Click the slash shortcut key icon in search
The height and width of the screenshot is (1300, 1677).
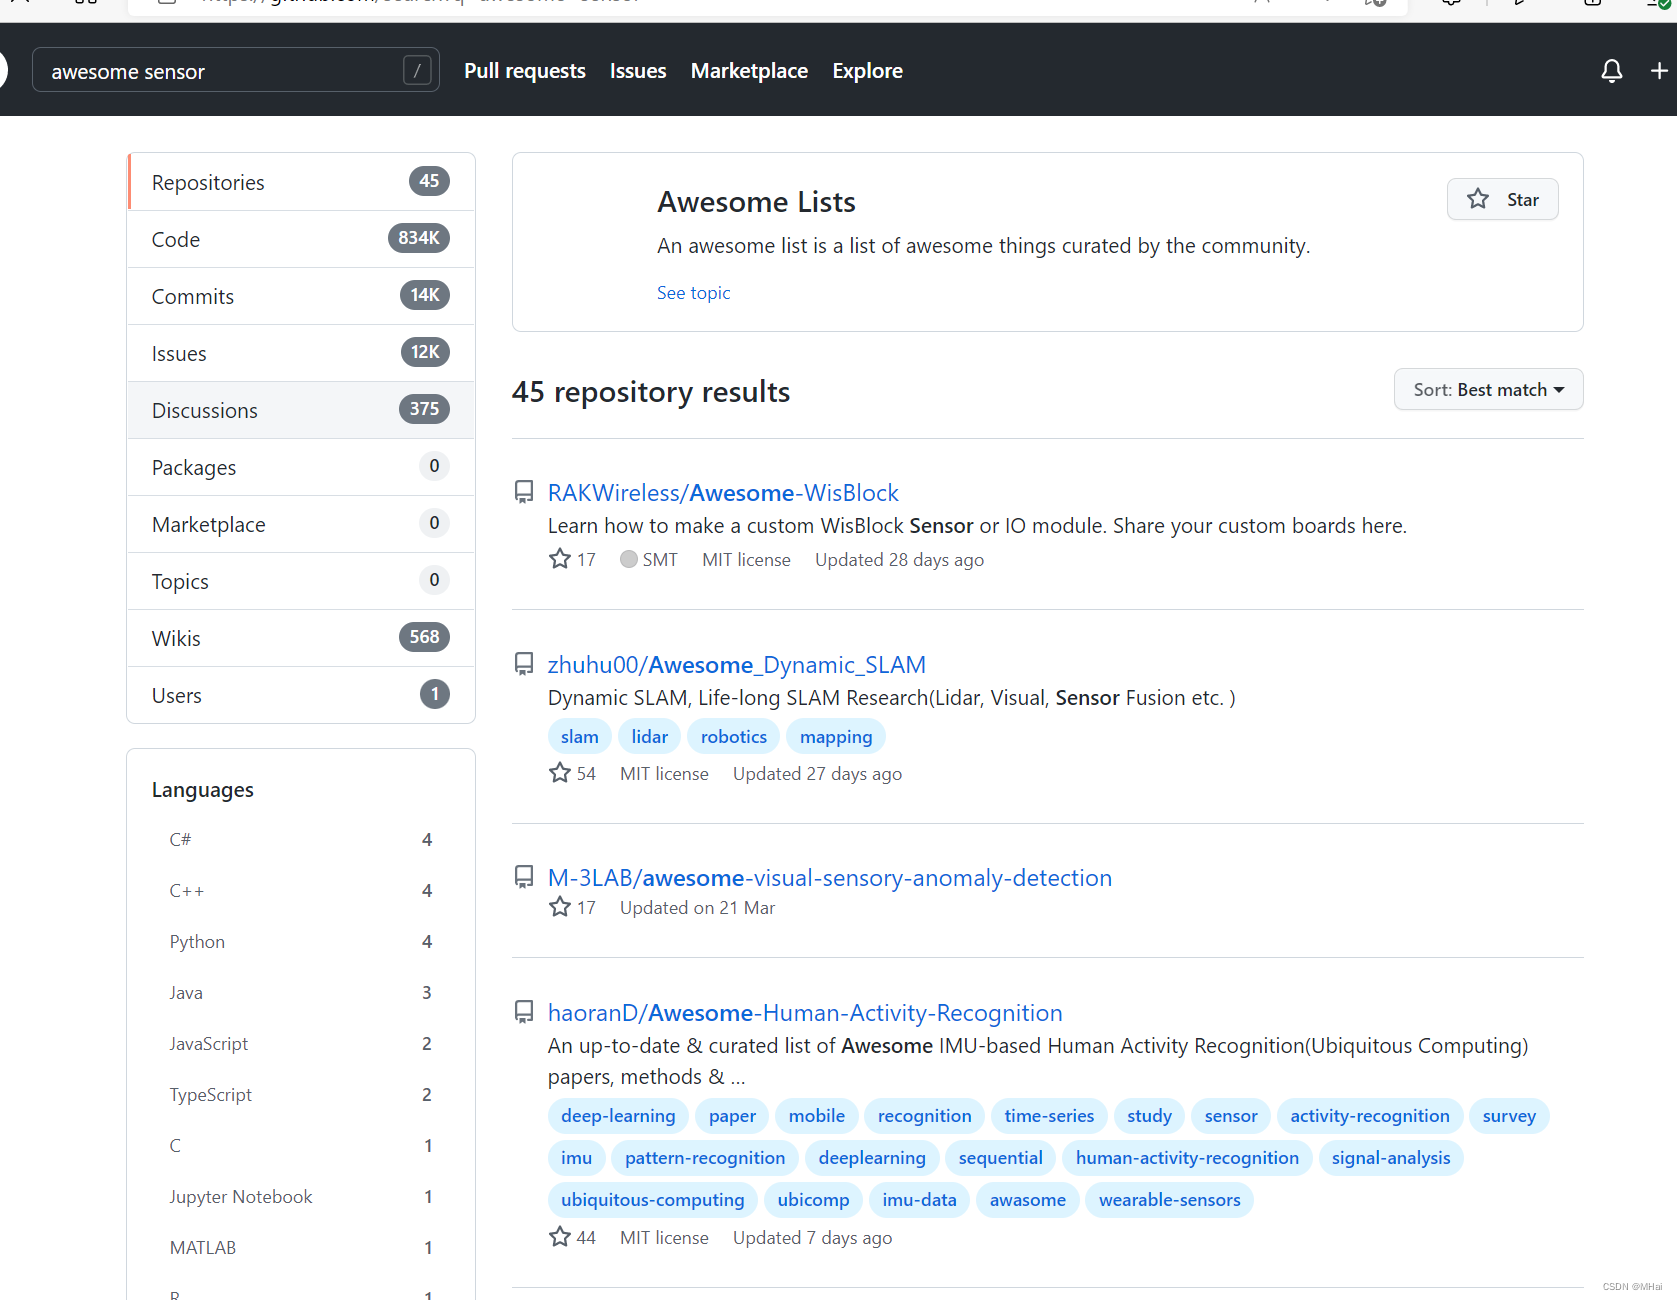[x=417, y=70]
